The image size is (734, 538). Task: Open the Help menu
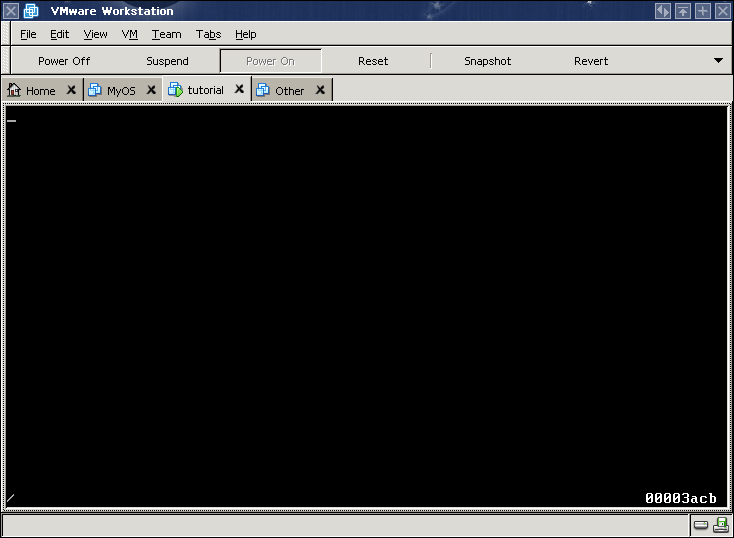click(246, 34)
